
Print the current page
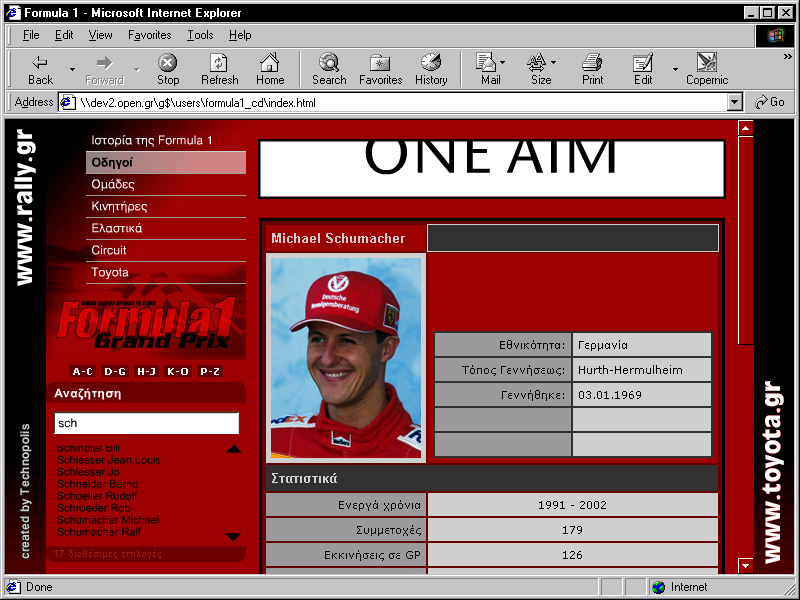(x=592, y=69)
